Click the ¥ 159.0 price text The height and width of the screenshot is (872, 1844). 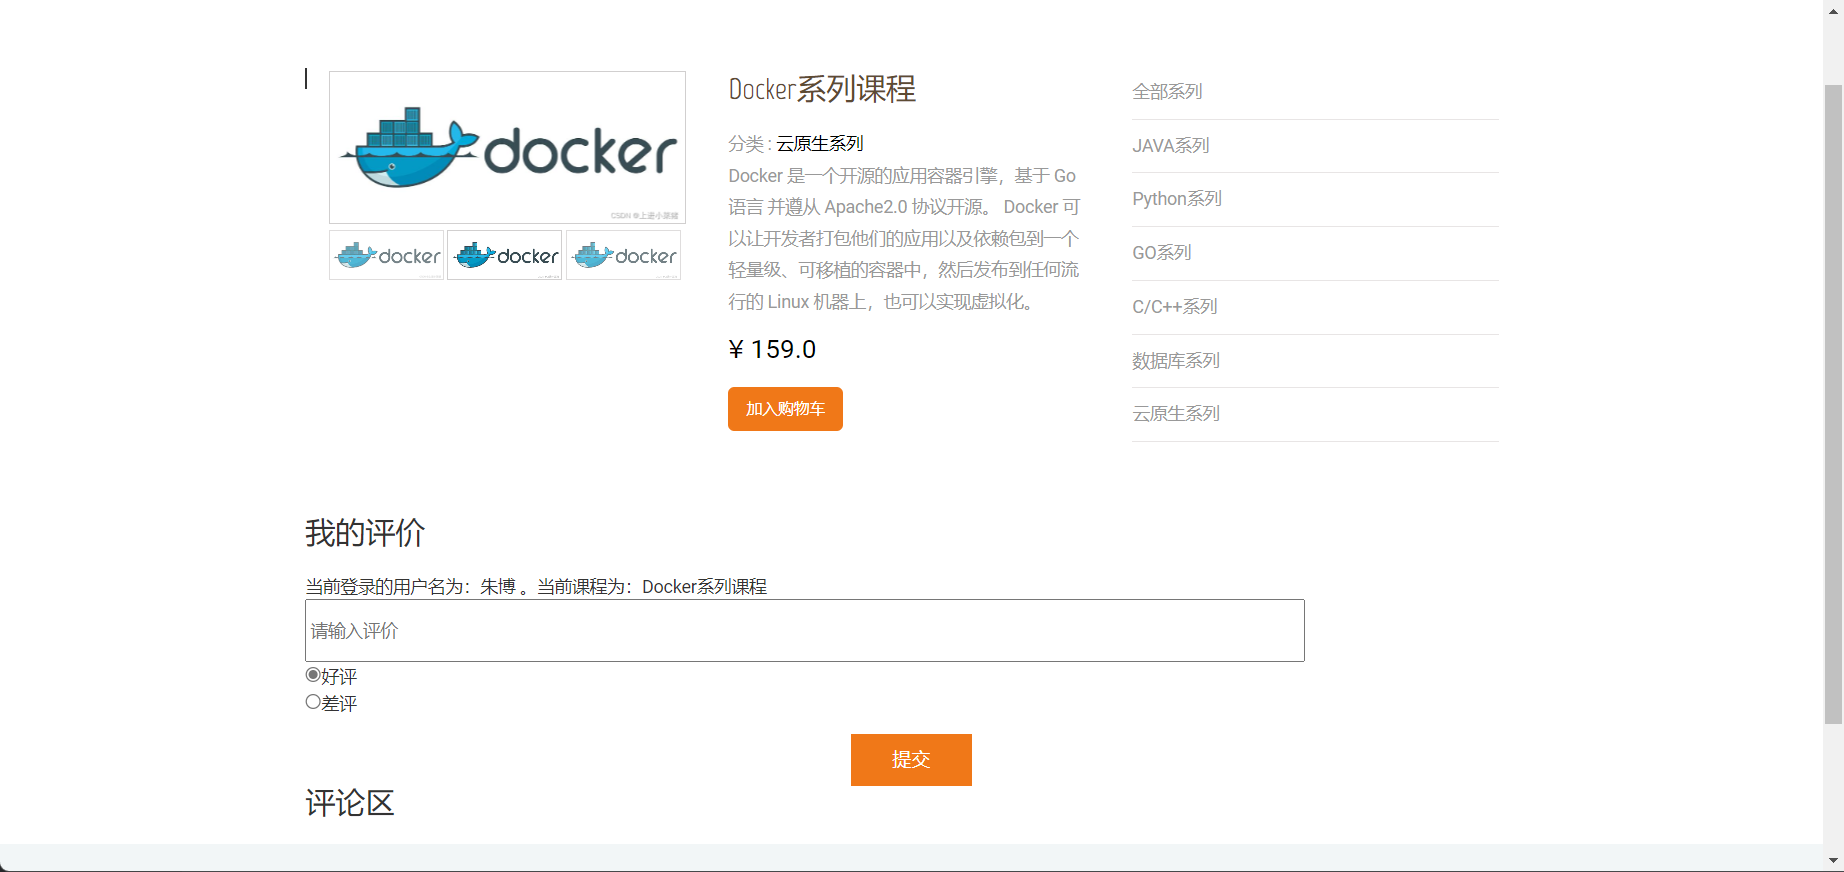click(x=772, y=349)
